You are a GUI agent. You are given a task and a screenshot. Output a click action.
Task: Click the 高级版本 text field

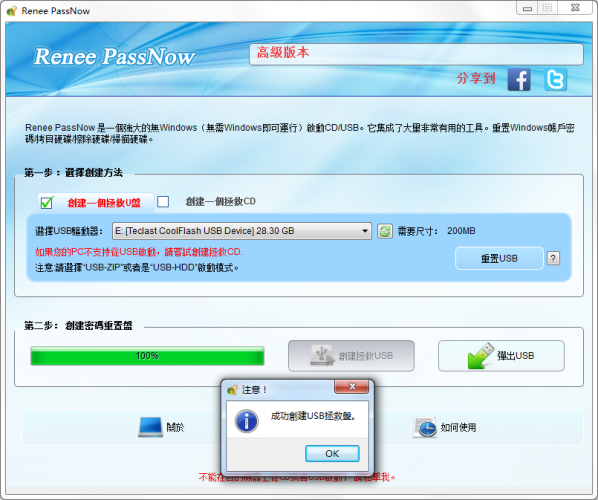[x=416, y=54]
